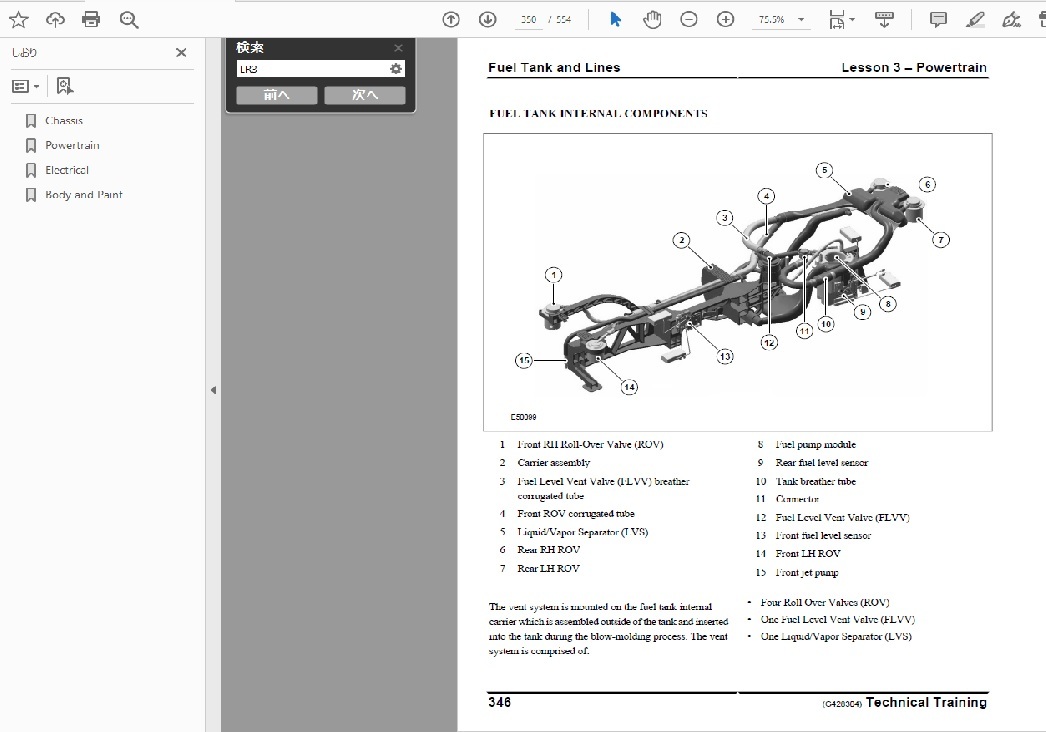Image resolution: width=1046 pixels, height=732 pixels.
Task: Open search settings gear icon
Action: 396,69
